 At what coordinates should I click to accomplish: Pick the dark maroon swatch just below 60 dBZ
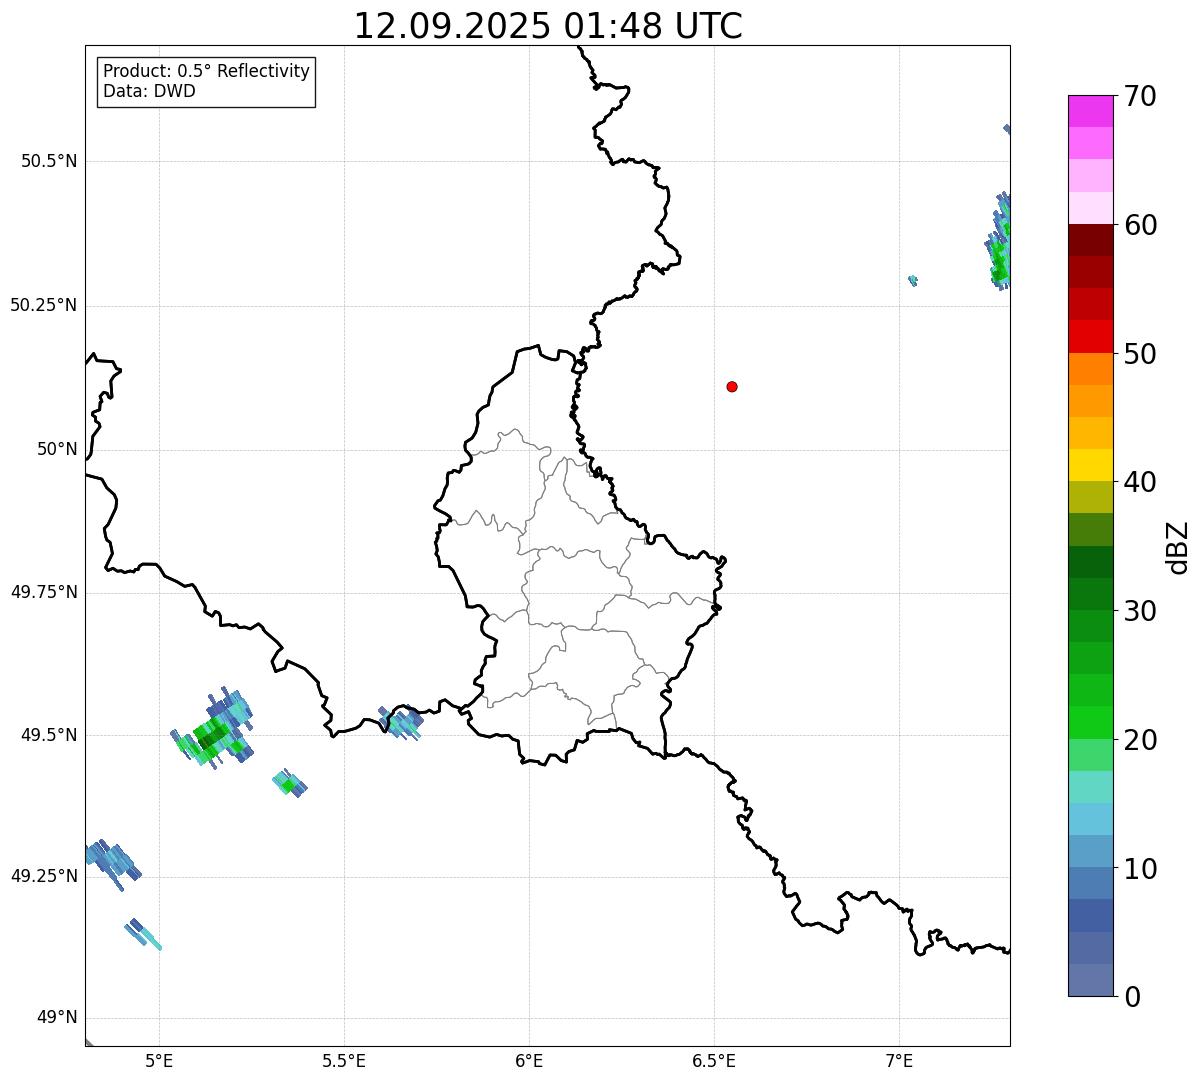point(1090,240)
